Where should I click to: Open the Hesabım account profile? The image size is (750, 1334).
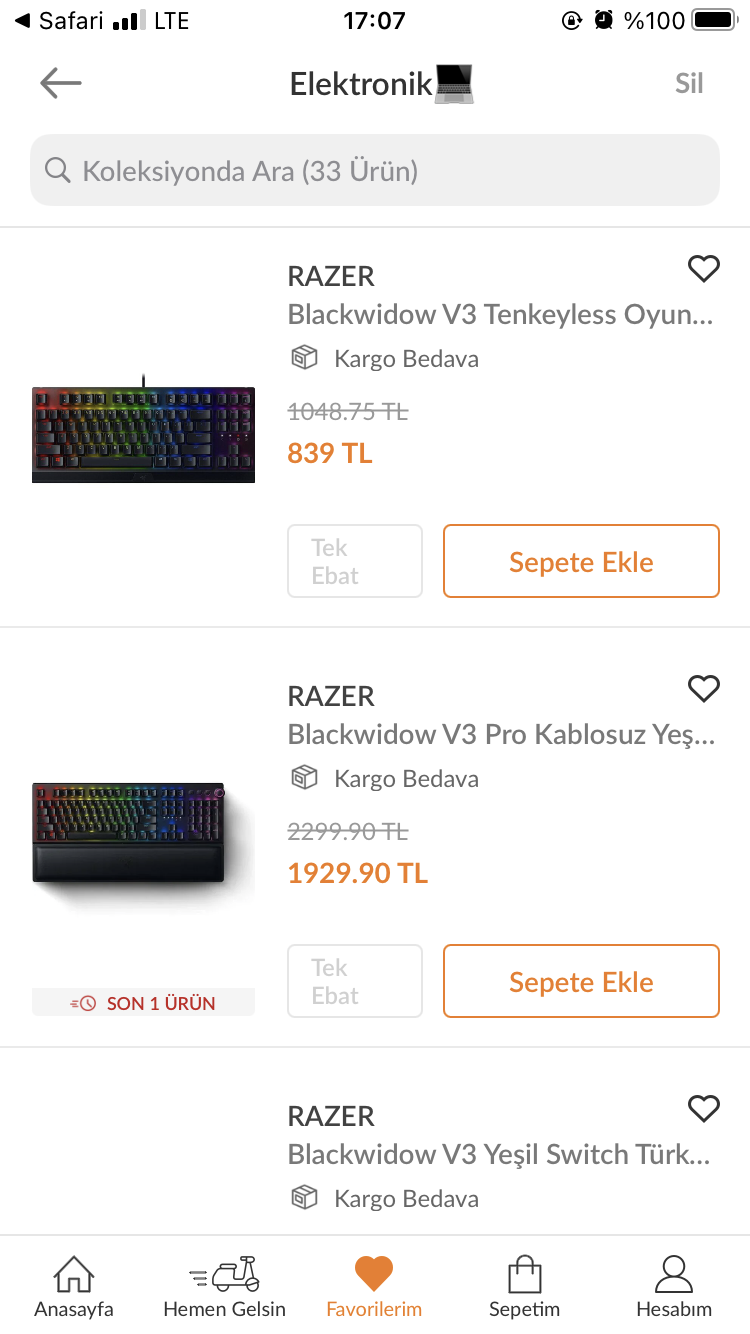tap(674, 1287)
